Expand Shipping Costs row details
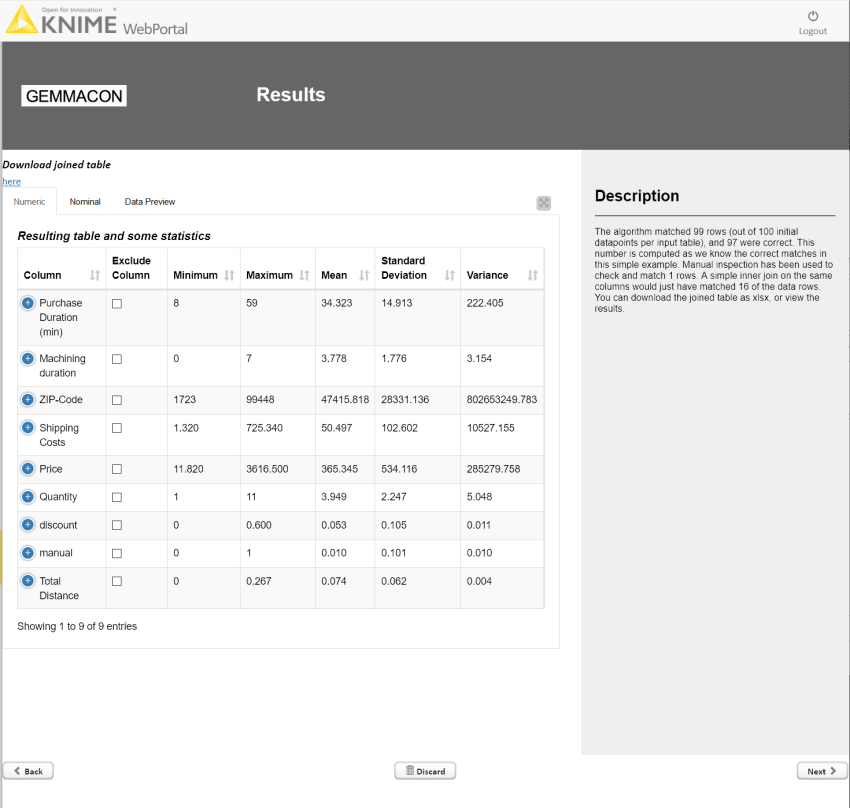The height and width of the screenshot is (808, 850). (x=28, y=428)
